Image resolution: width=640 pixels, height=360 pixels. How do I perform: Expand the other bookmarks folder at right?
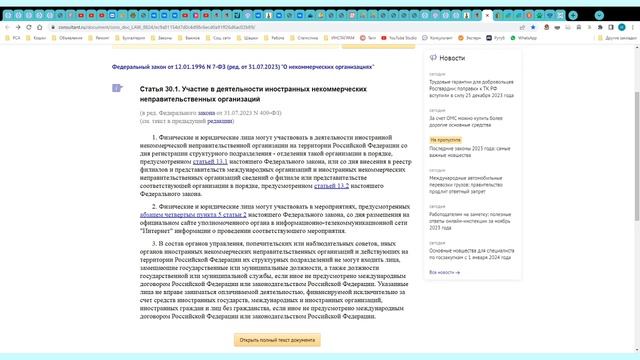pos(617,38)
